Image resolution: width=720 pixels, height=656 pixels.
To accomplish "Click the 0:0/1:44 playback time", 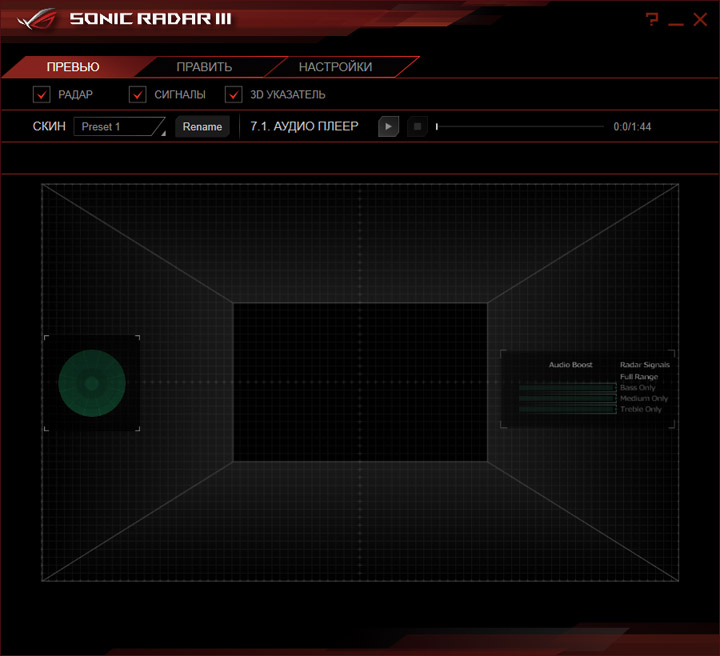I will [632, 127].
